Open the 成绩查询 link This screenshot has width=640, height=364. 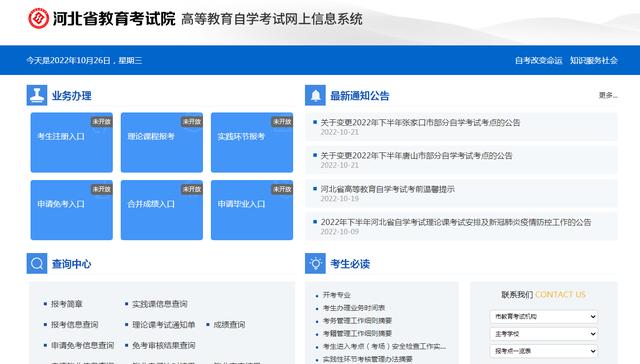pyautogui.click(x=229, y=324)
